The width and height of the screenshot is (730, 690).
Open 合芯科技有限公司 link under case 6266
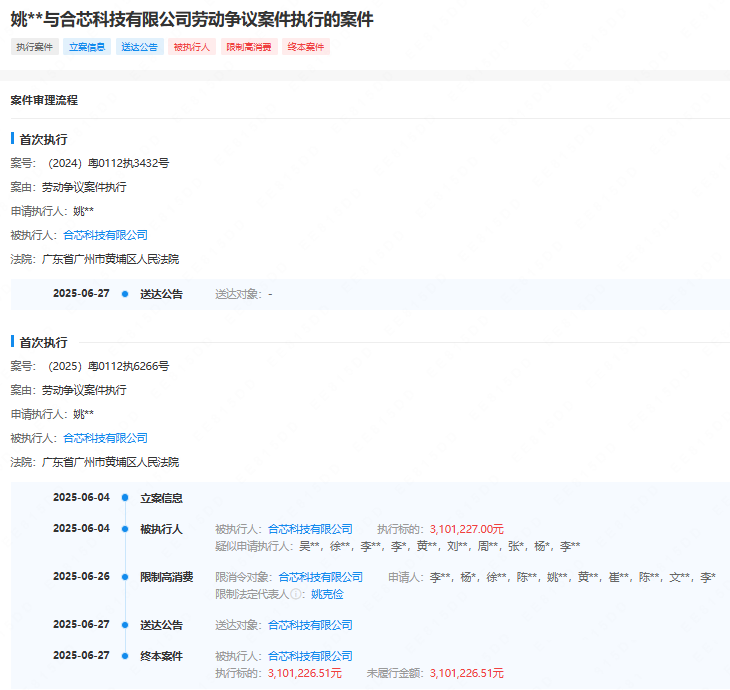105,438
